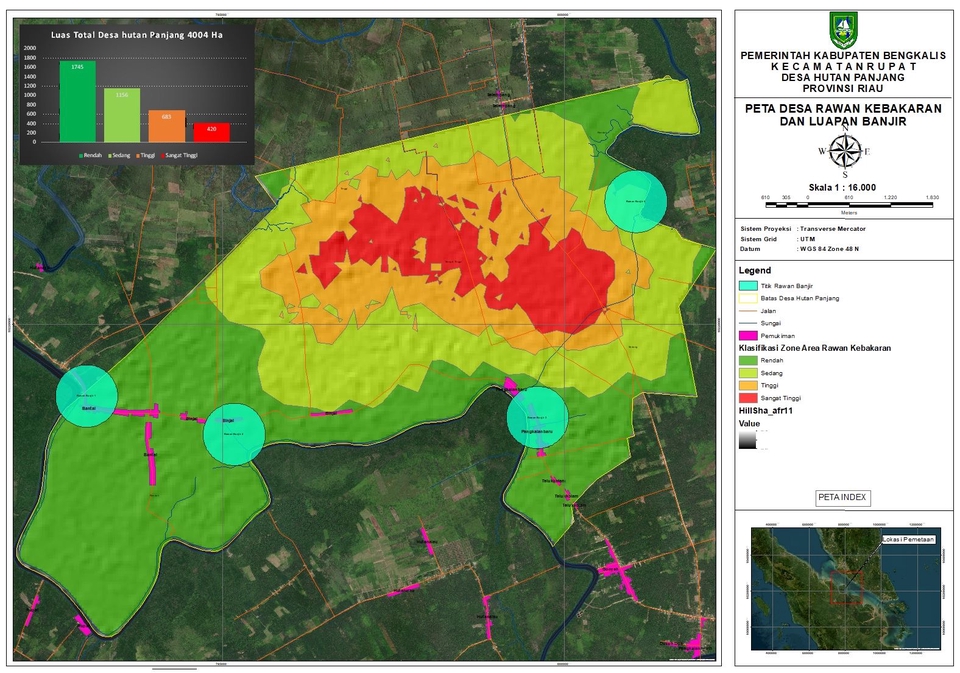Click the Lokasi Pemetaan callout label
The height and width of the screenshot is (673, 960).
pyautogui.click(x=909, y=540)
